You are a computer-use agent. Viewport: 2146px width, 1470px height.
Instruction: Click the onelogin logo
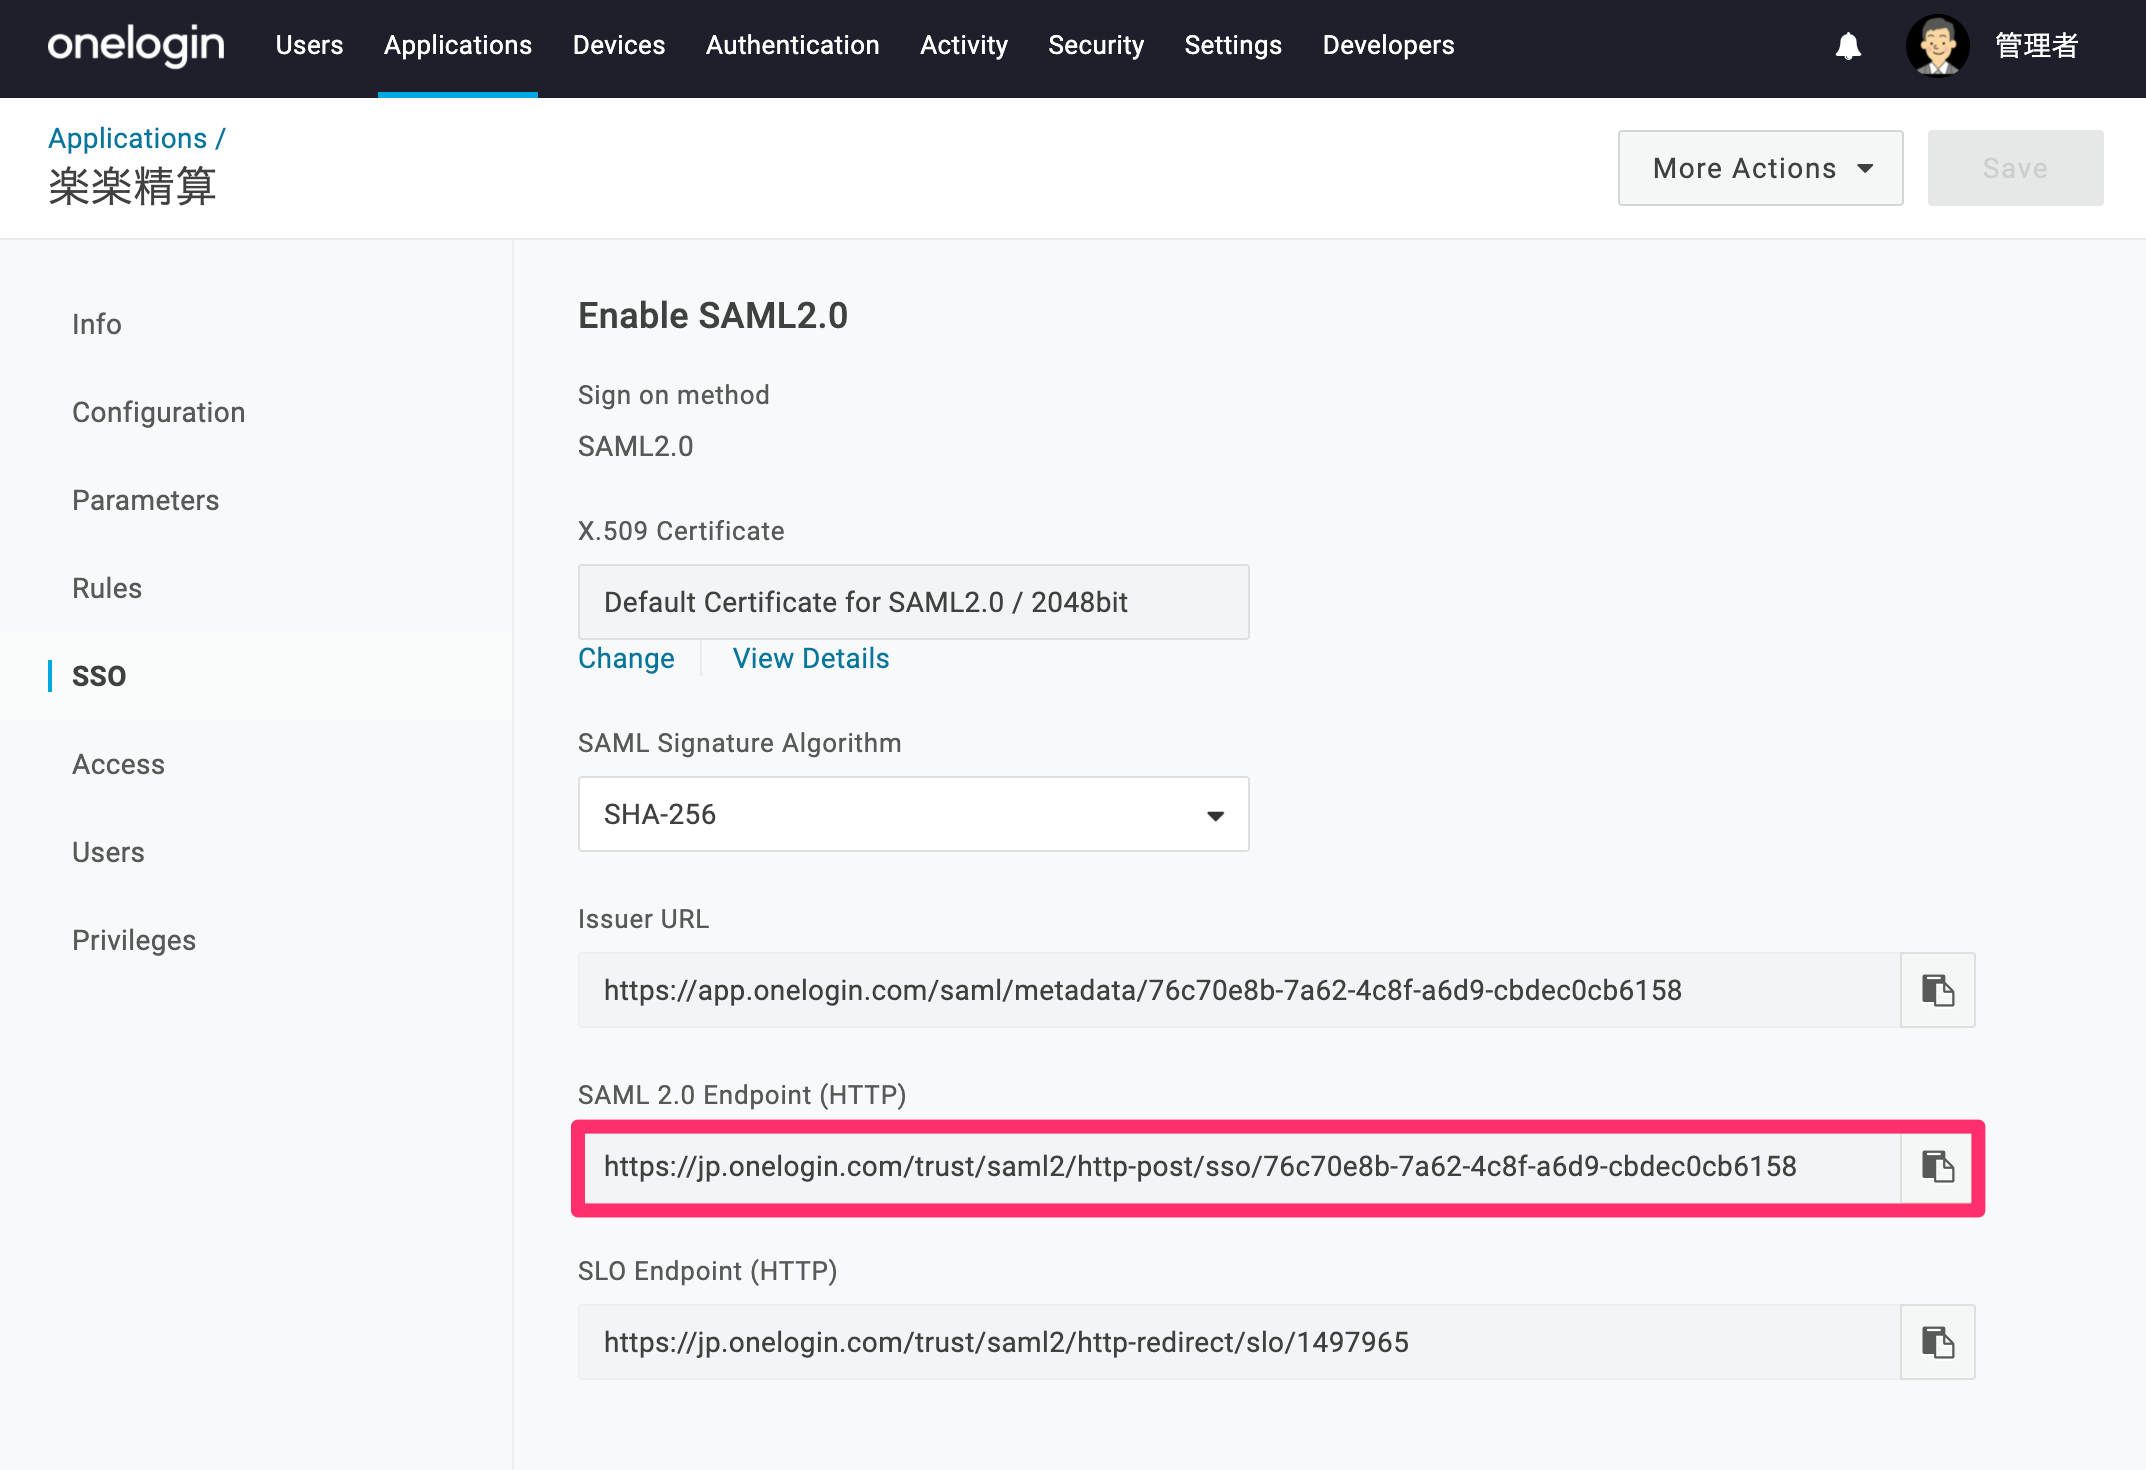[136, 45]
